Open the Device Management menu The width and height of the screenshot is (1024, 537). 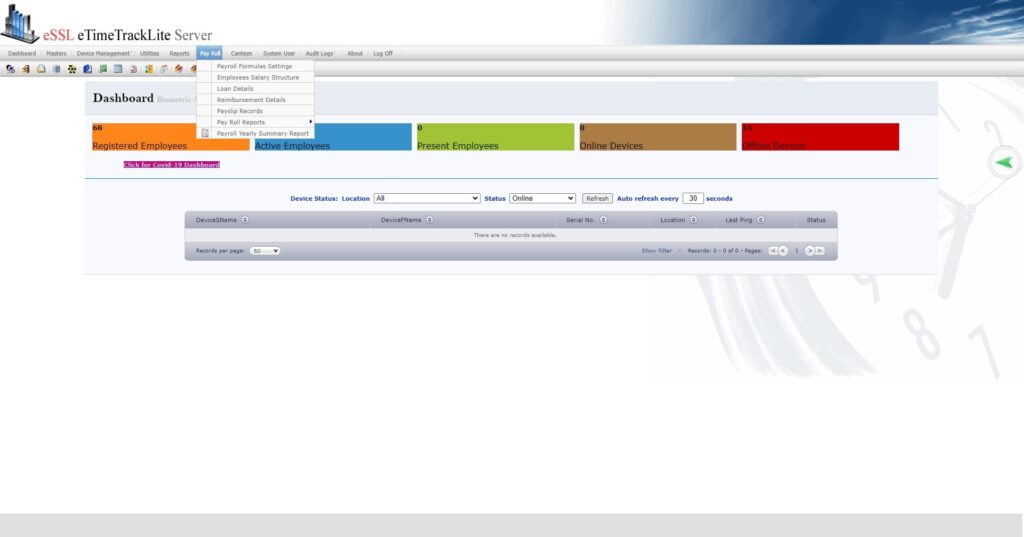(103, 54)
